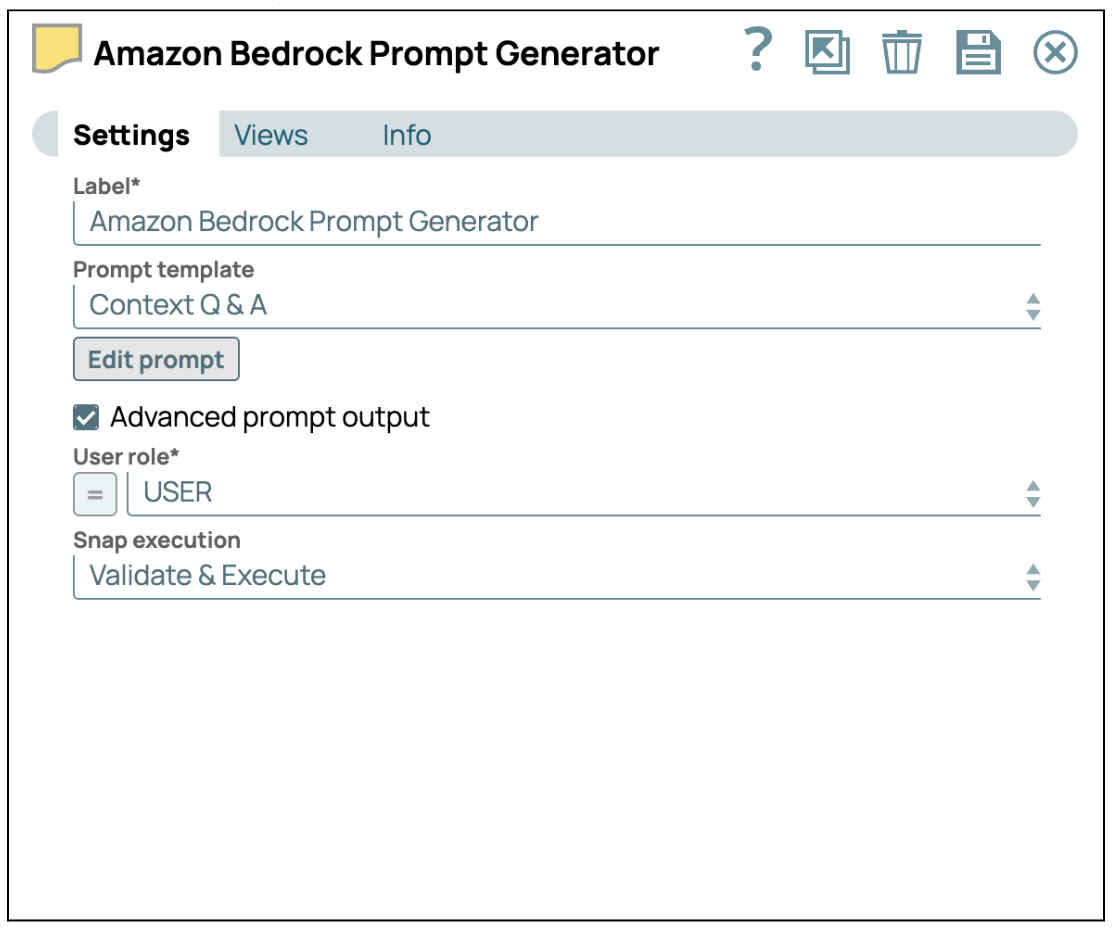Click the yellow sticky note icon
This screenshot has height=930, width=1112.
pos(58,50)
